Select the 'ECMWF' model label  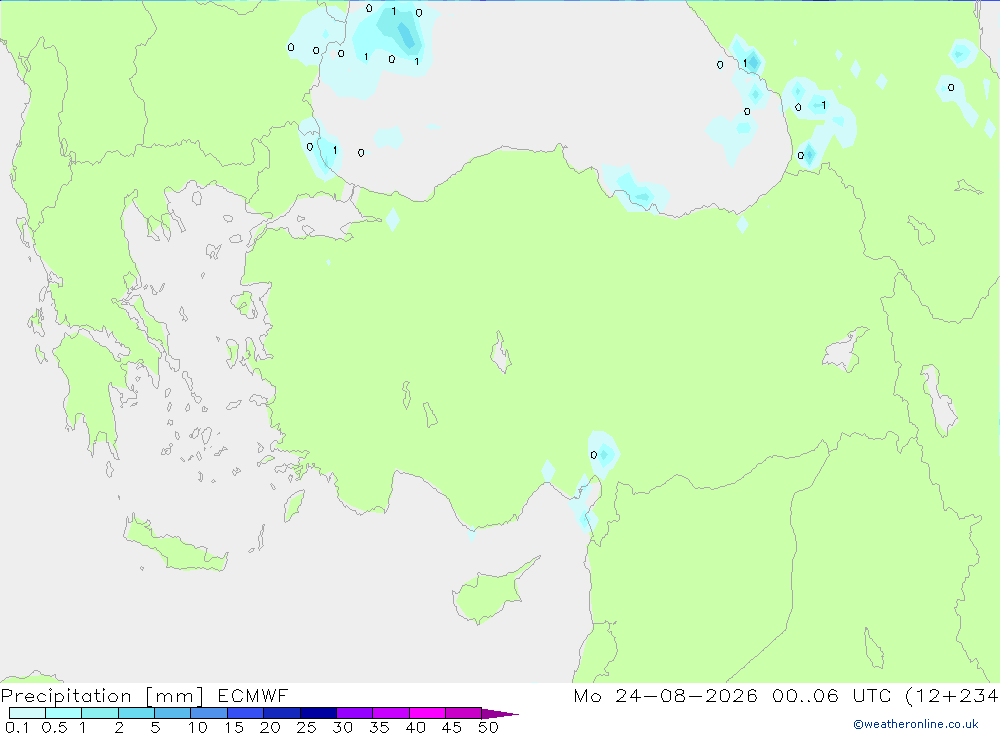pos(253,695)
